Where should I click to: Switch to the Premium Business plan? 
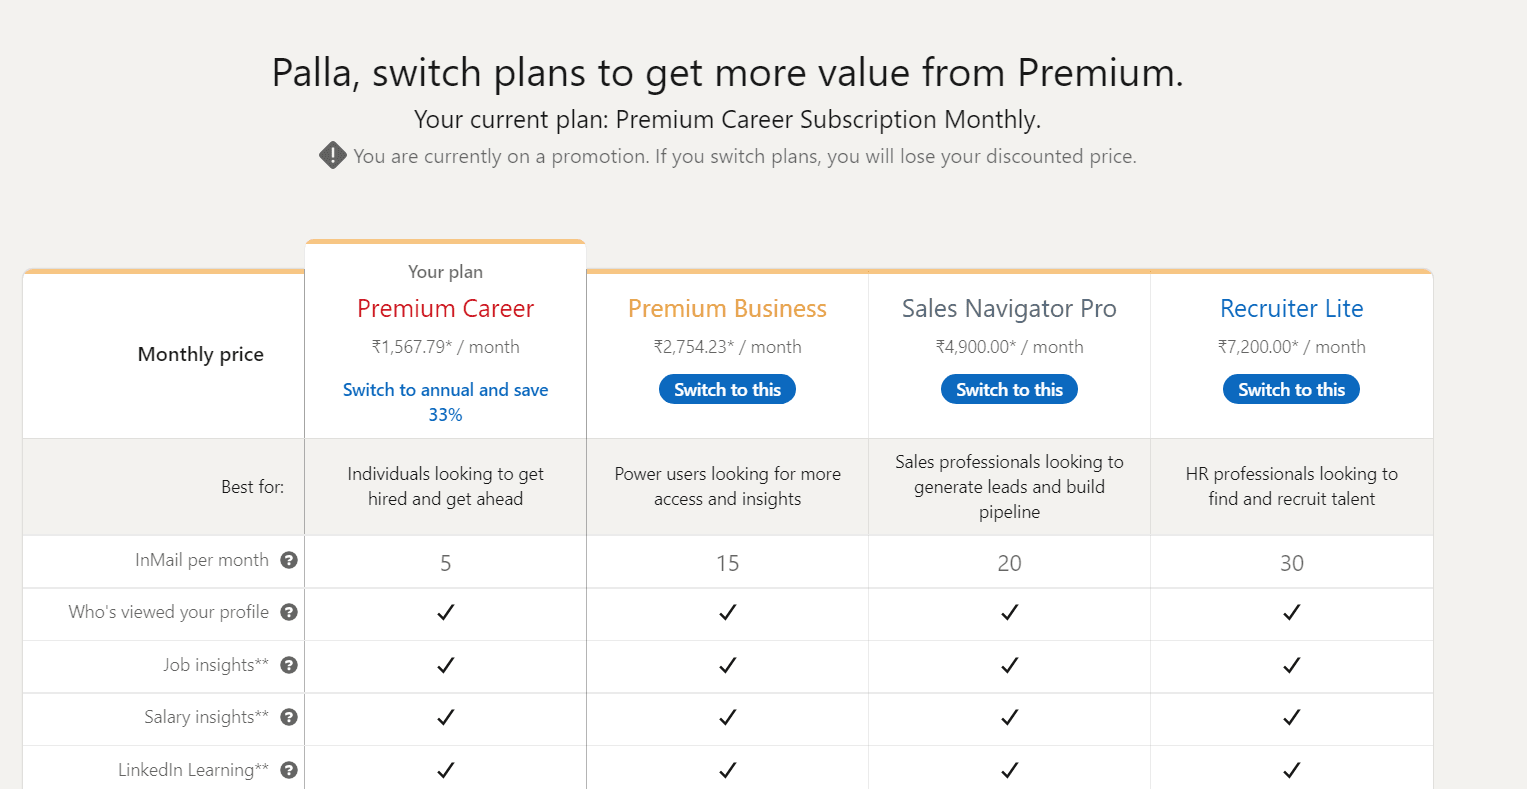pyautogui.click(x=727, y=389)
